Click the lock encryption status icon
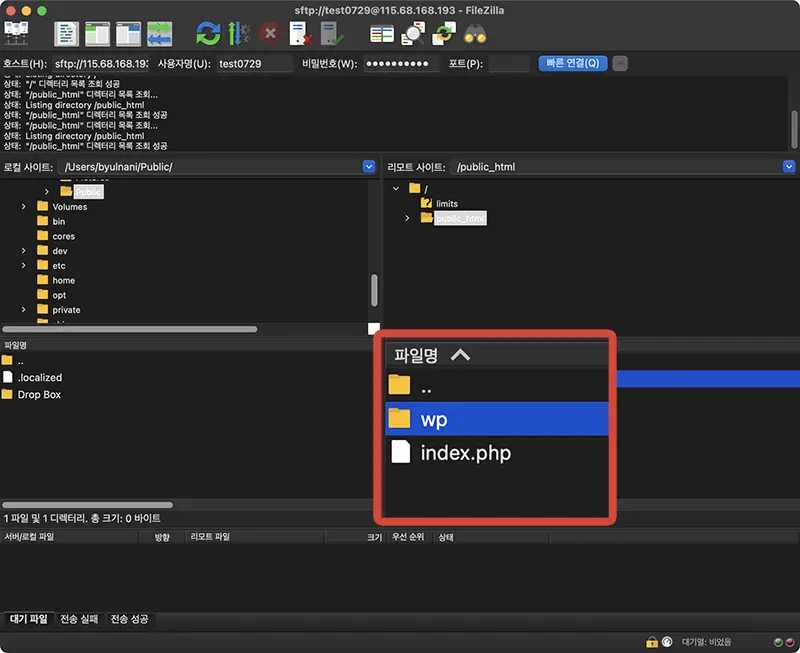The width and height of the screenshot is (800, 653). click(652, 642)
